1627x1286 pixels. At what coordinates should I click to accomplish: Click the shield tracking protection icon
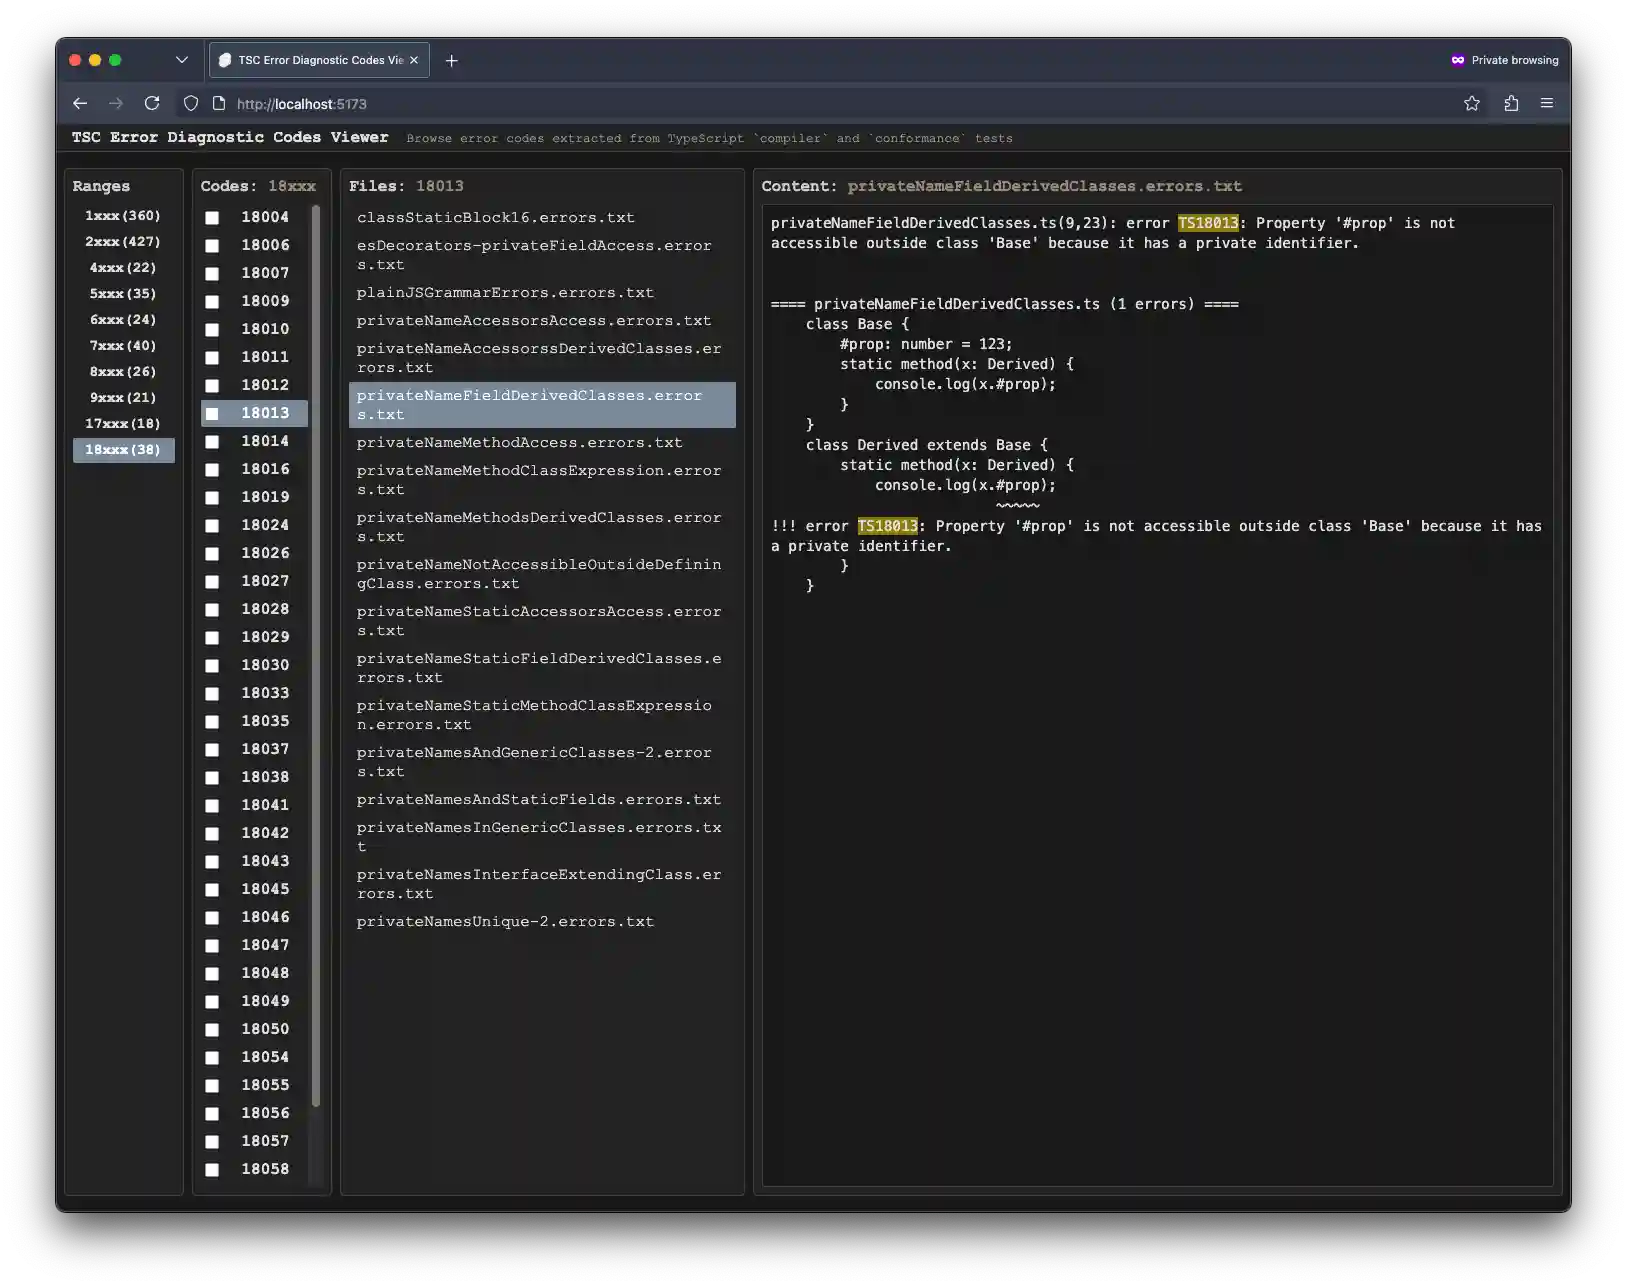coord(191,103)
